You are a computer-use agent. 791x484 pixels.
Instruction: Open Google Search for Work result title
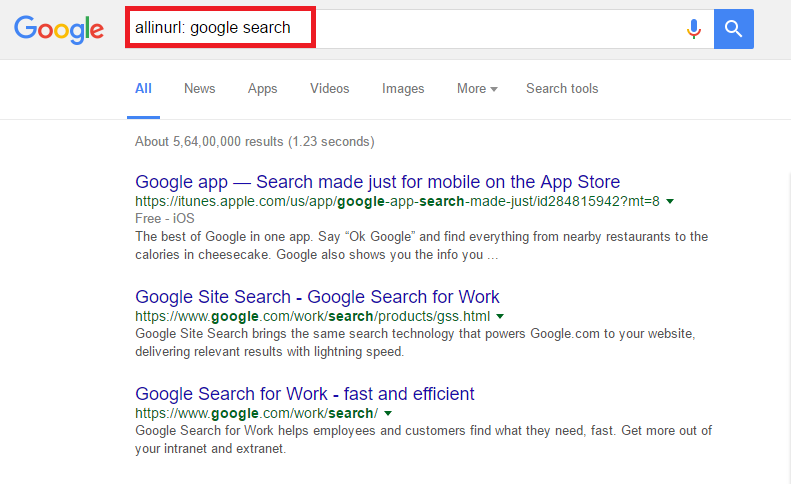point(305,394)
